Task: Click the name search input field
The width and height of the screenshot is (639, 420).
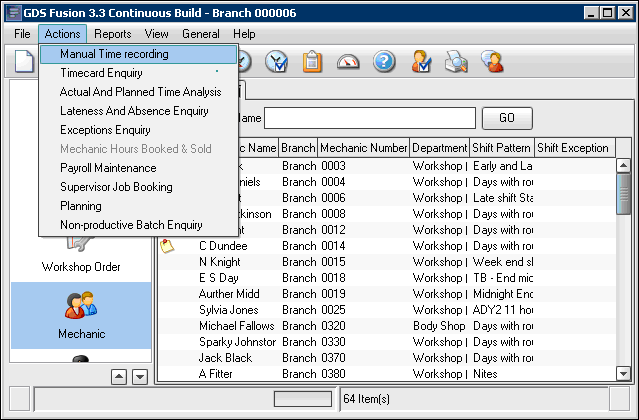Action: [x=370, y=118]
